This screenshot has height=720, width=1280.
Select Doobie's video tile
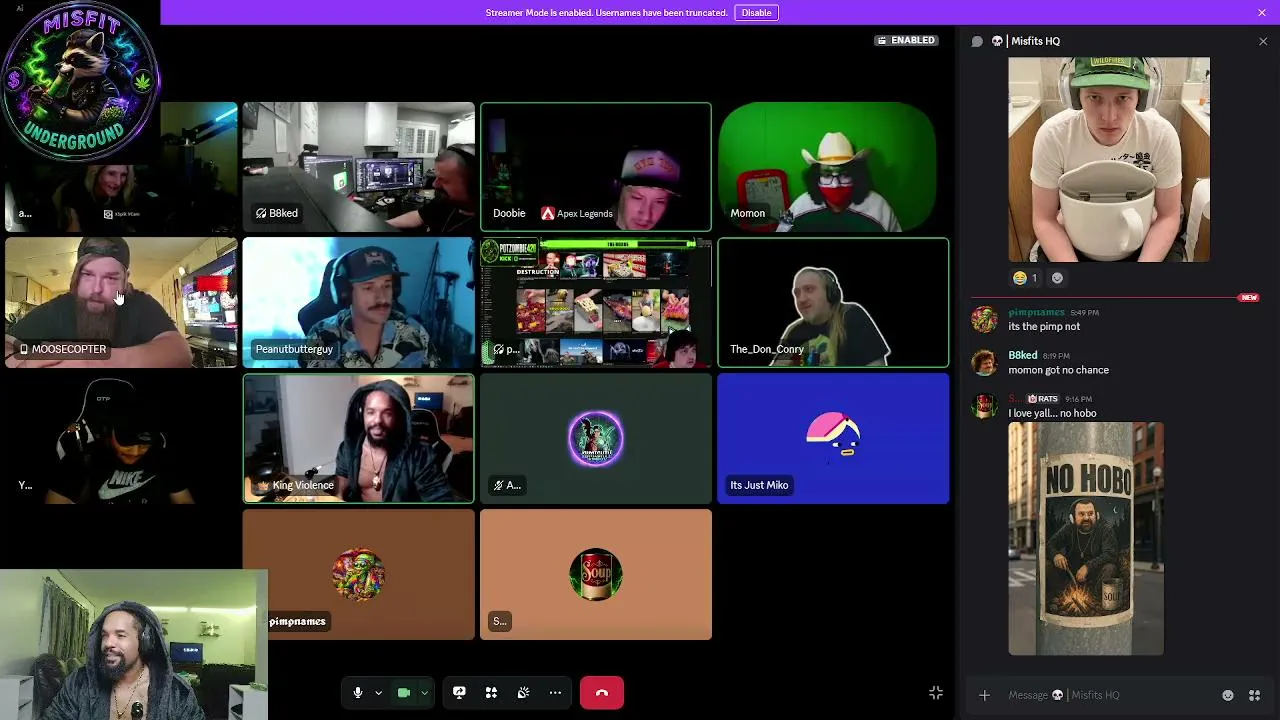click(x=596, y=167)
